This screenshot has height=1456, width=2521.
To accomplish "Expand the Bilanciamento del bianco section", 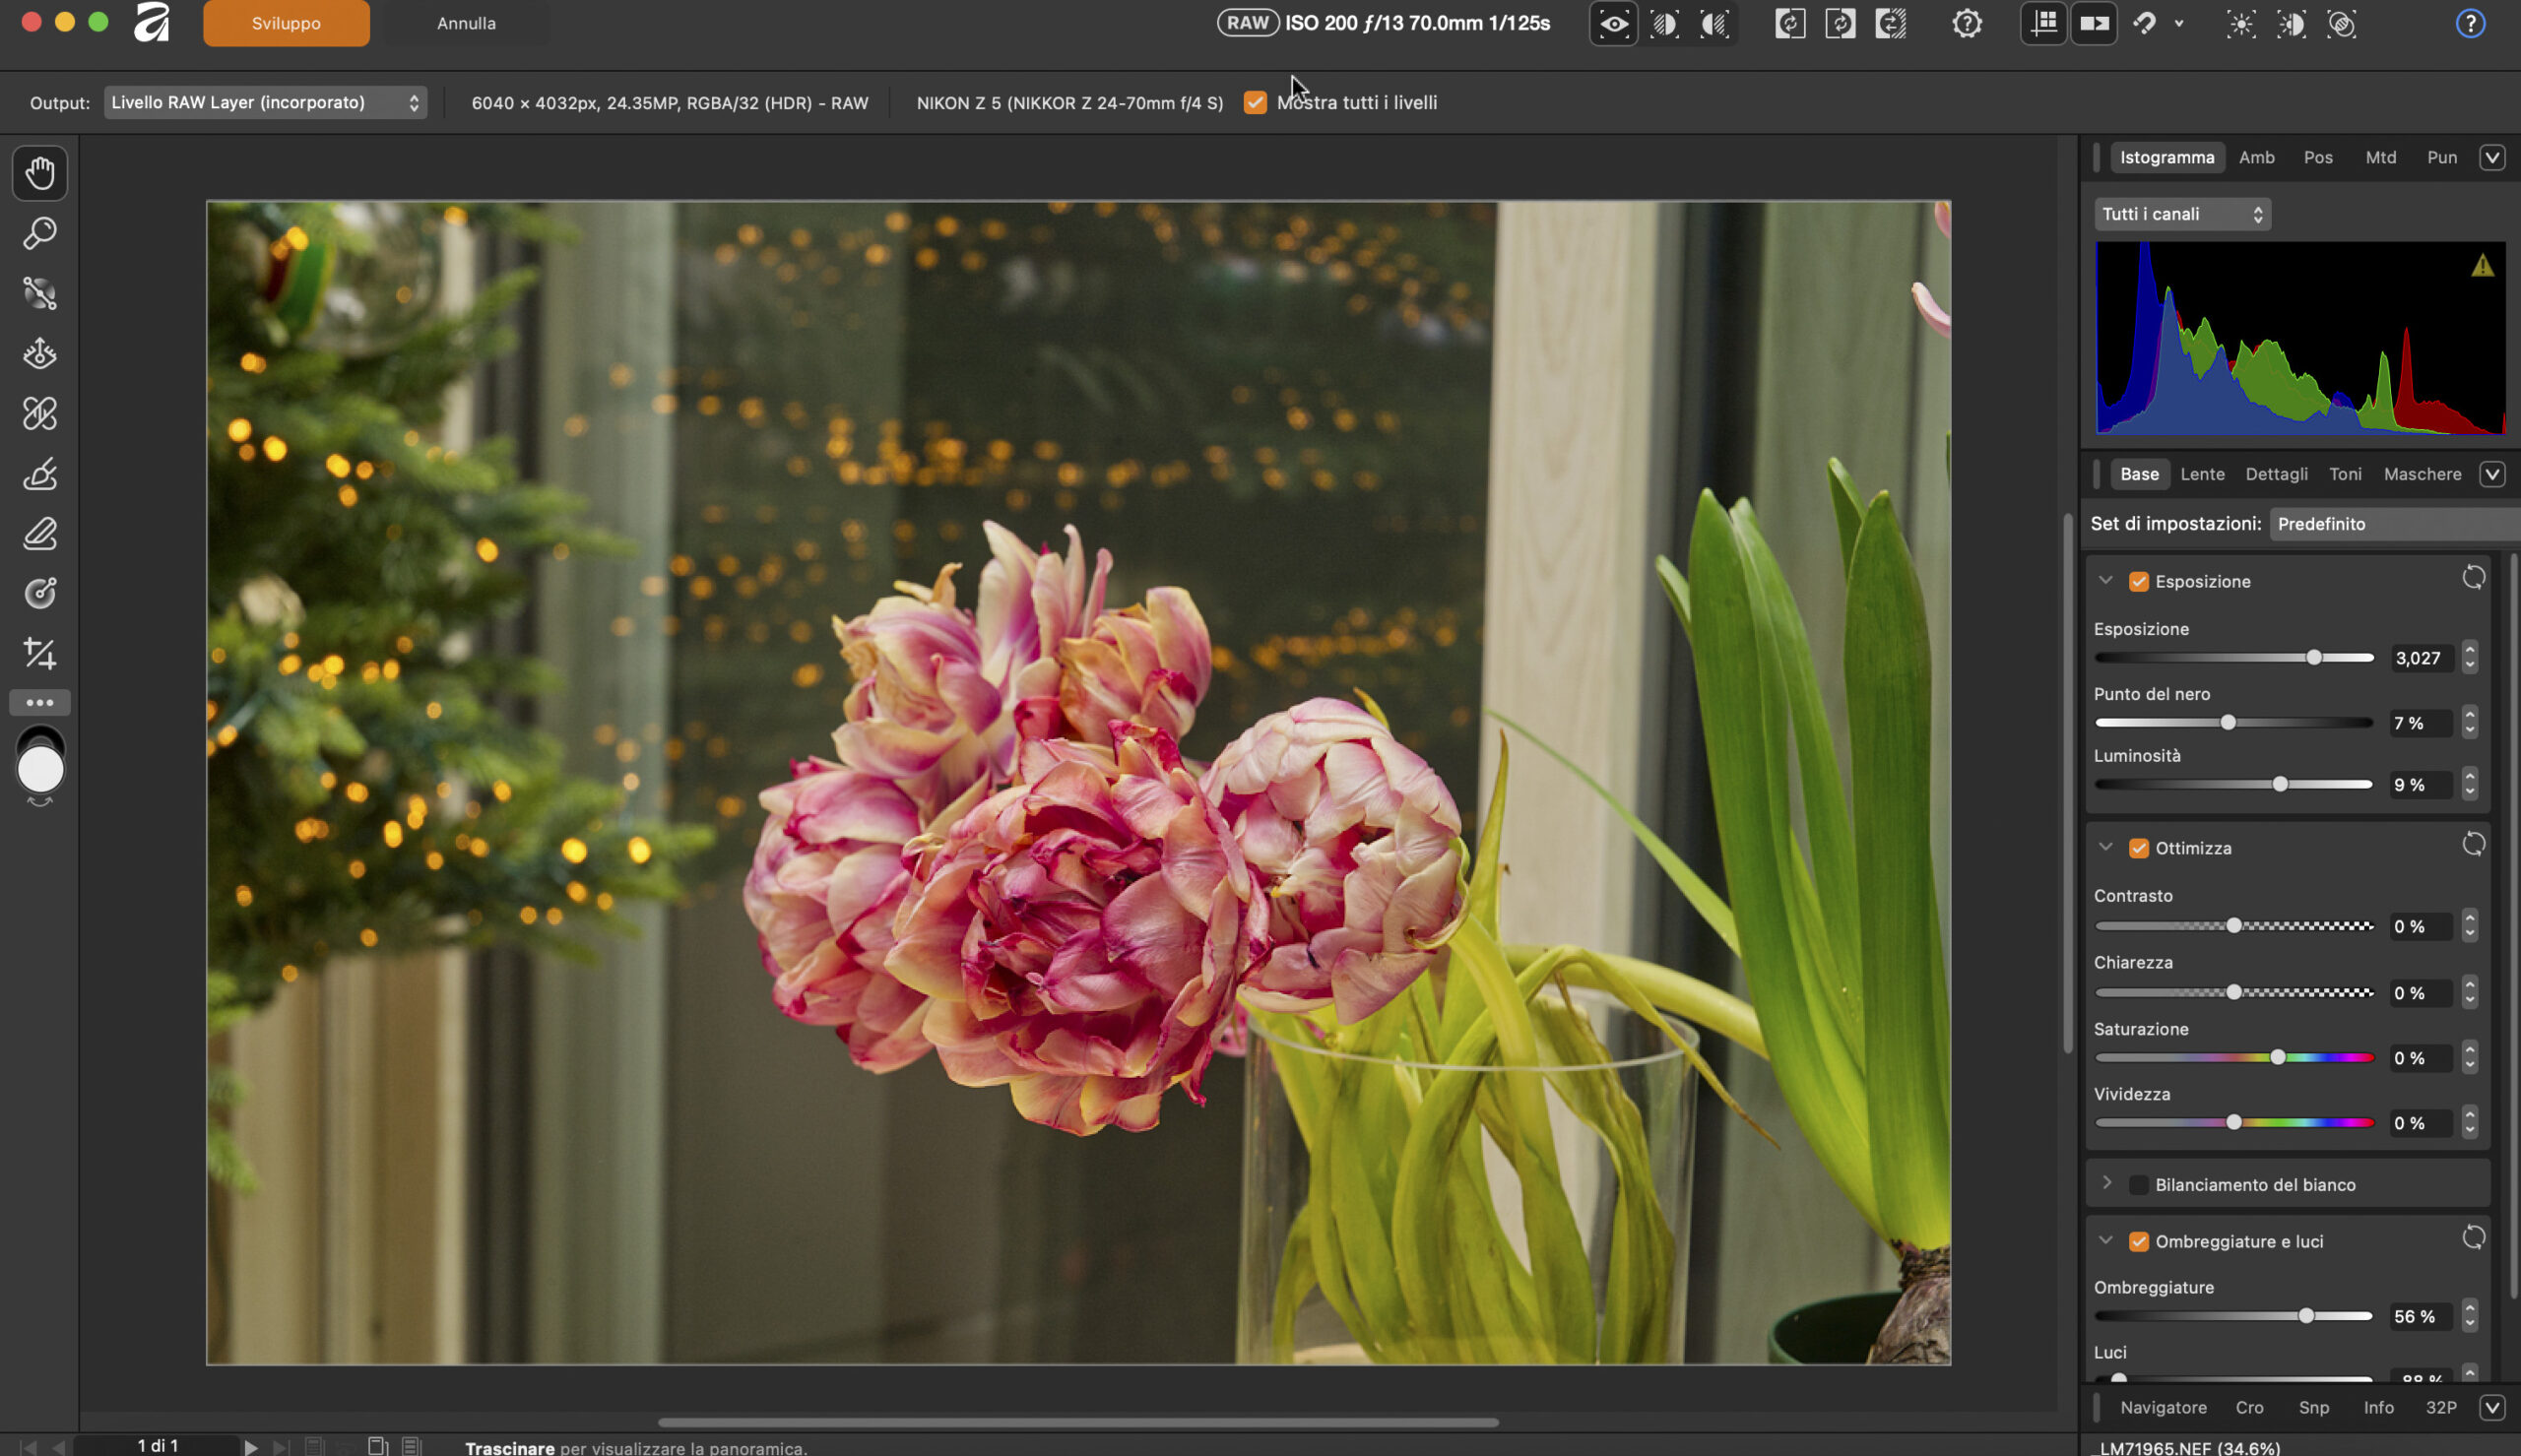I will 2106,1184.
